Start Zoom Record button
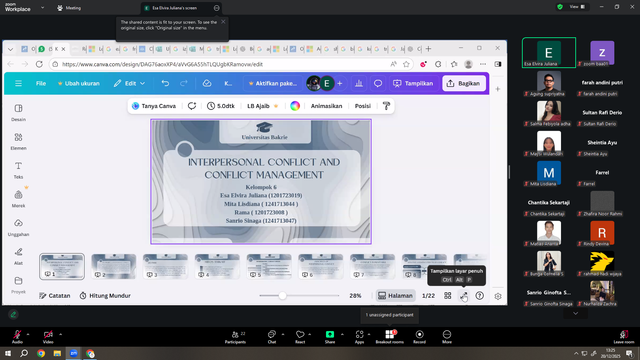640x360 pixels. click(419, 337)
